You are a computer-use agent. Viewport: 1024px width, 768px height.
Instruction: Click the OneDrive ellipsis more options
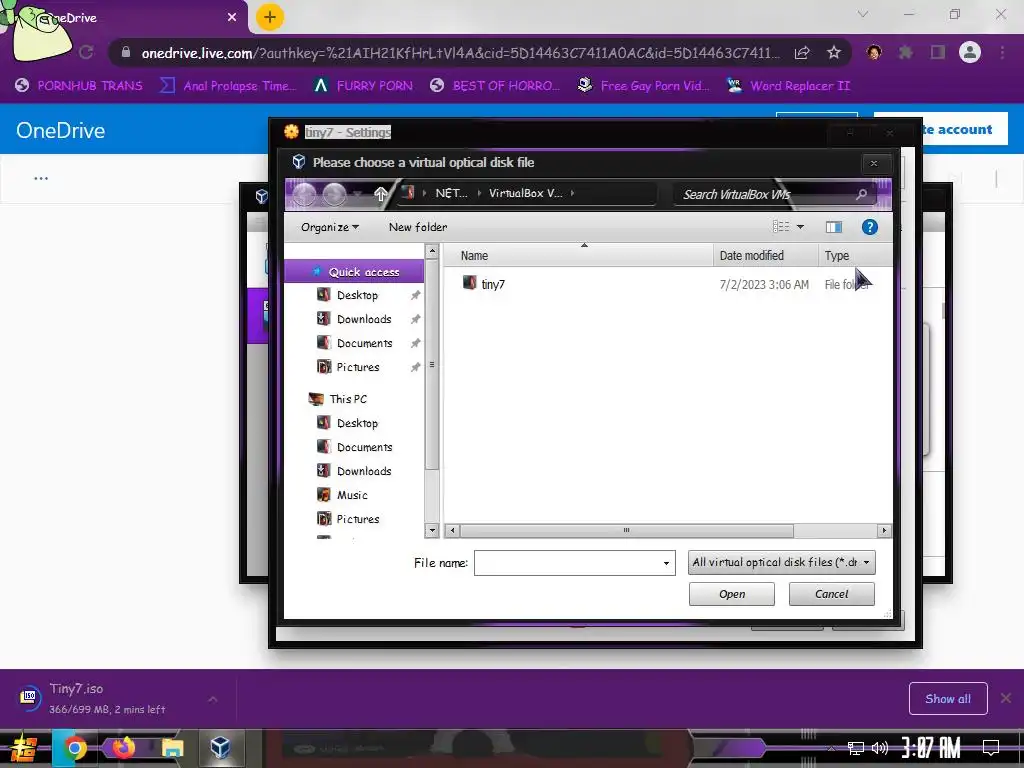(x=41, y=178)
